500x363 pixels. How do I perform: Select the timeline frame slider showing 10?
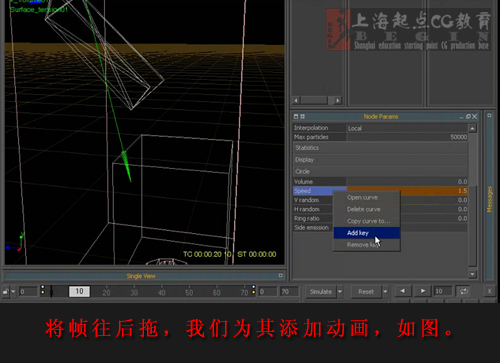pyautogui.click(x=79, y=291)
